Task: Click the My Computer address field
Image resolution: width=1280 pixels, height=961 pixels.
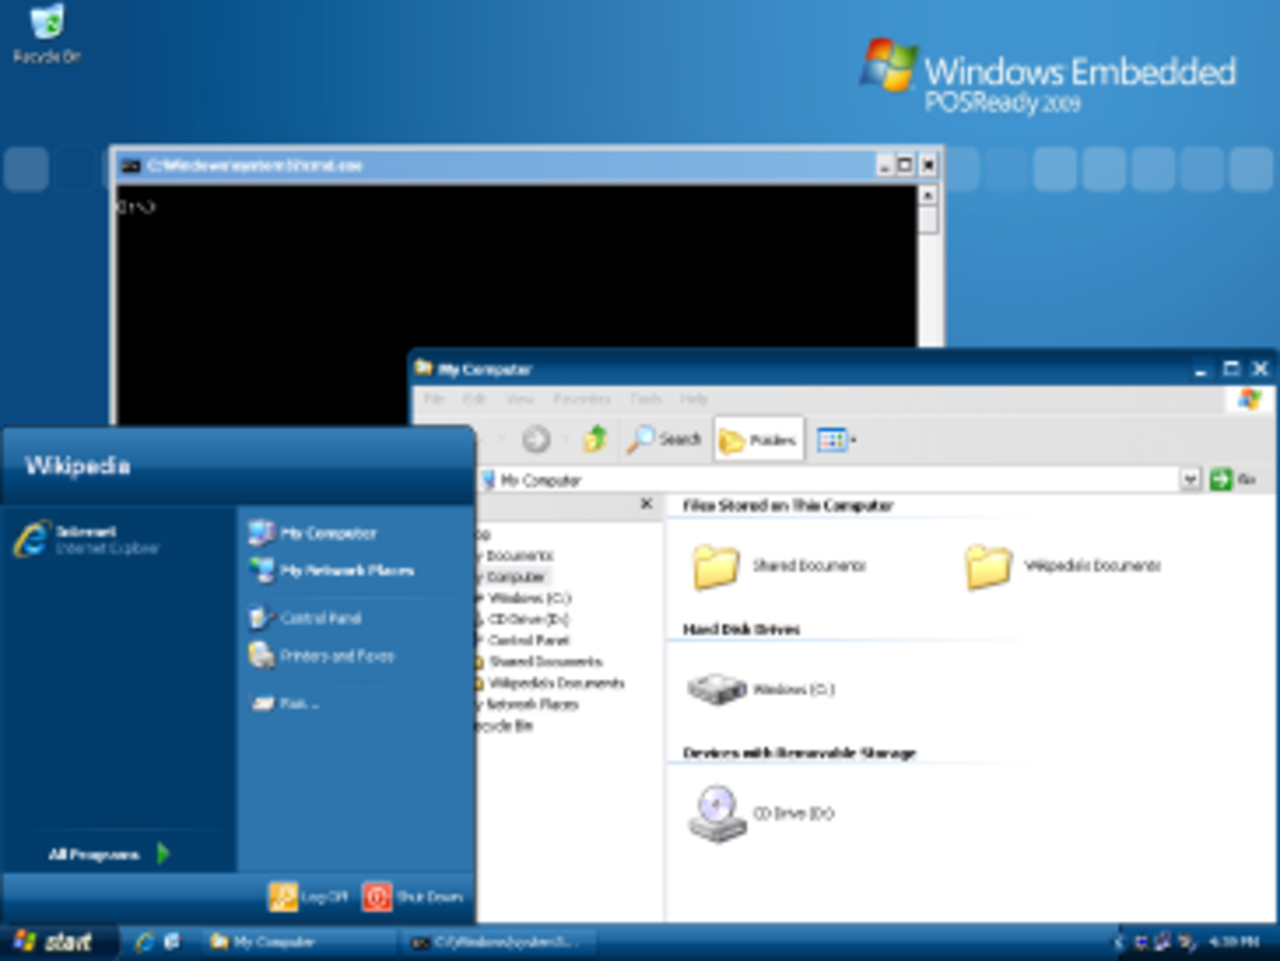Action: 828,480
